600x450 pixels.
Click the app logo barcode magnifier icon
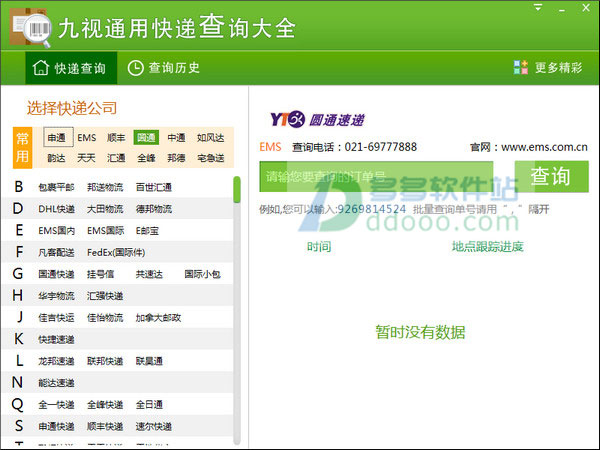click(x=31, y=28)
